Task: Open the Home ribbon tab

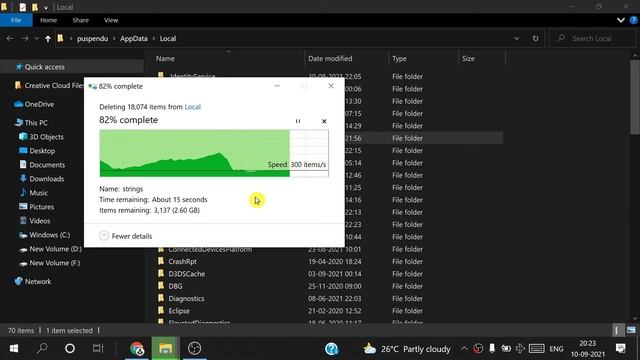Action: (x=49, y=20)
